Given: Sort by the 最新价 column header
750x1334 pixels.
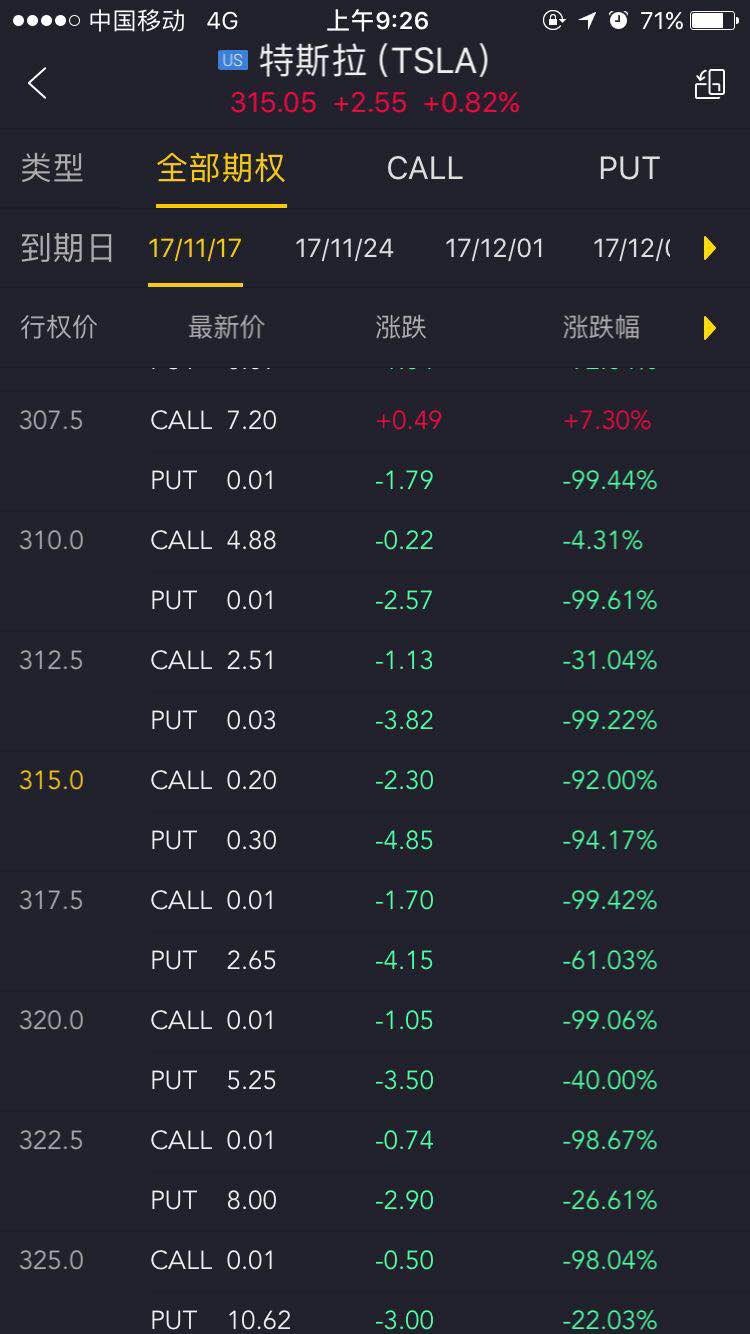Looking at the screenshot, I should click(226, 327).
